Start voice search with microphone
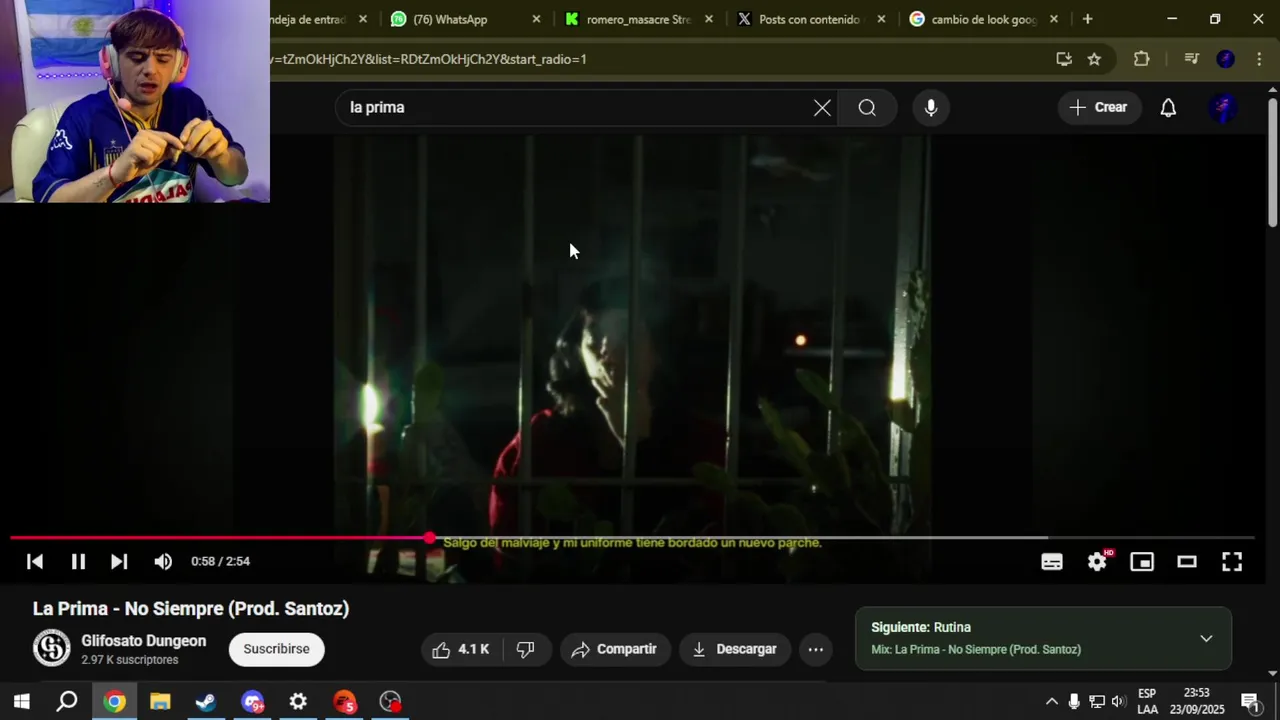 pos(931,108)
